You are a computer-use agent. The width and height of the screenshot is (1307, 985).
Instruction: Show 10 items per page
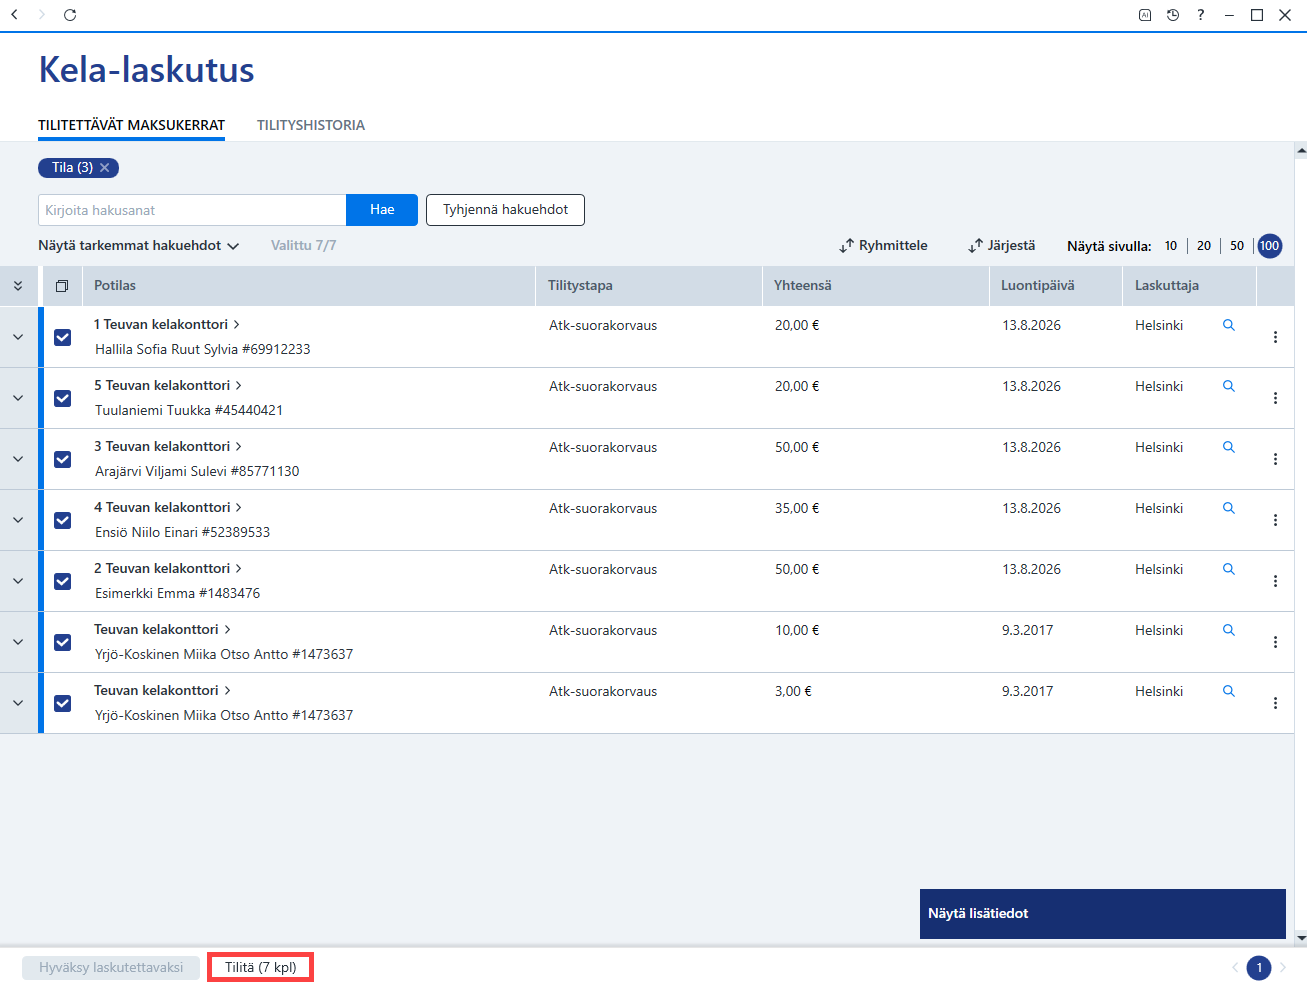pos(1171,246)
